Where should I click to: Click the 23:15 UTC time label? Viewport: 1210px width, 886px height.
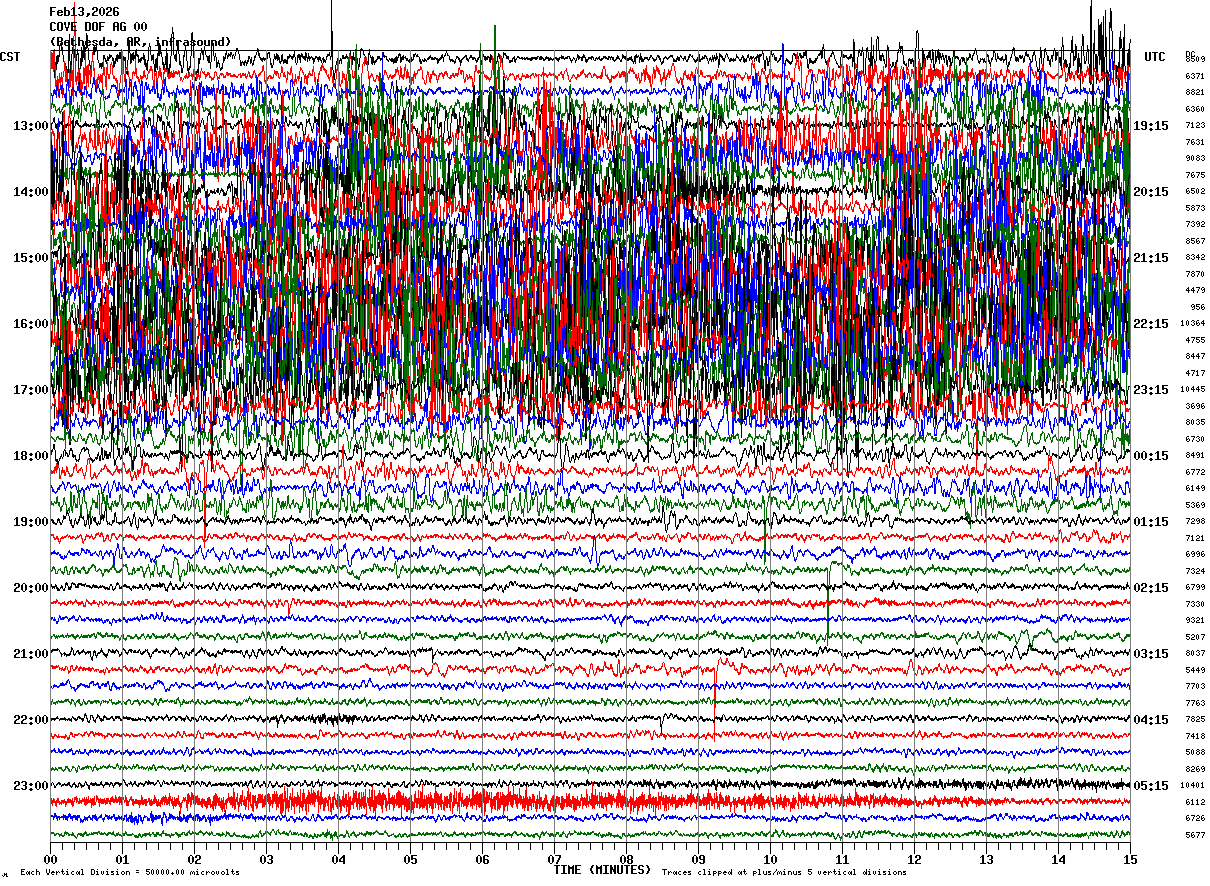coord(1151,390)
